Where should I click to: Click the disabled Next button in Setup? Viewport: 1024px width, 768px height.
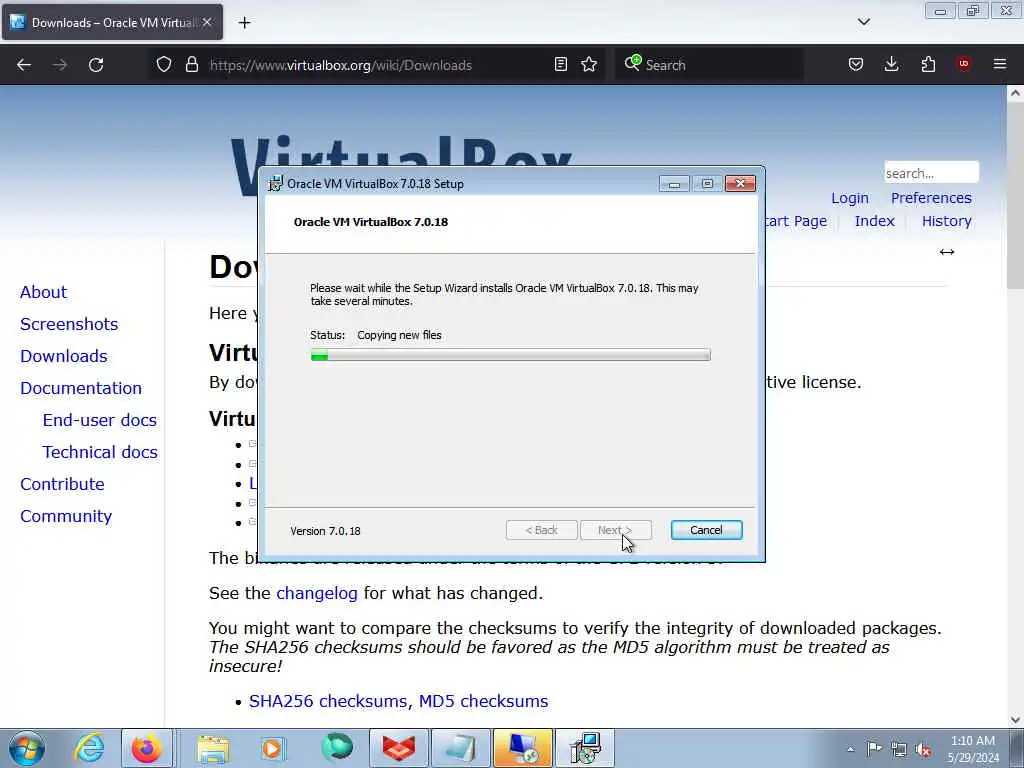point(615,530)
